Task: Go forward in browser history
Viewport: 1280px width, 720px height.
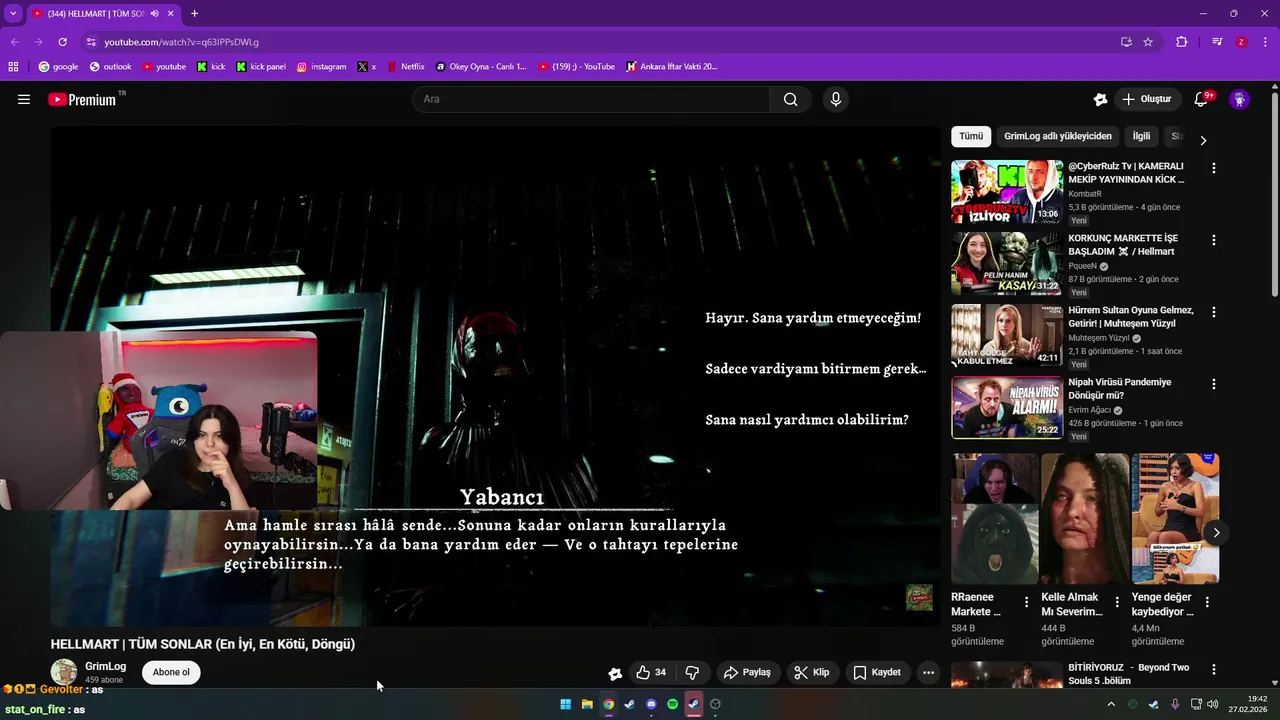Action: point(38,42)
